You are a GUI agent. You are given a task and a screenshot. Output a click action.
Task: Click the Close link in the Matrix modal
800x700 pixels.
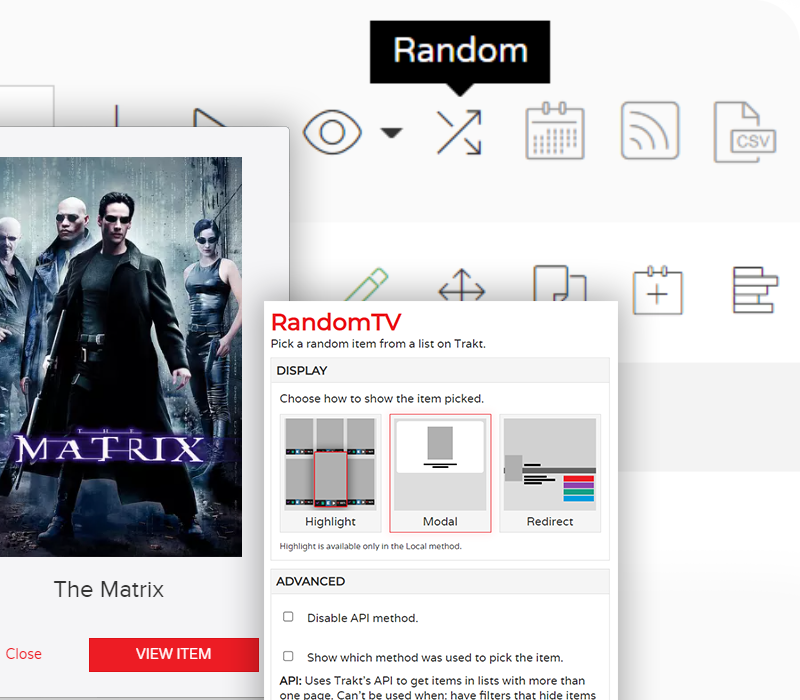pos(23,654)
